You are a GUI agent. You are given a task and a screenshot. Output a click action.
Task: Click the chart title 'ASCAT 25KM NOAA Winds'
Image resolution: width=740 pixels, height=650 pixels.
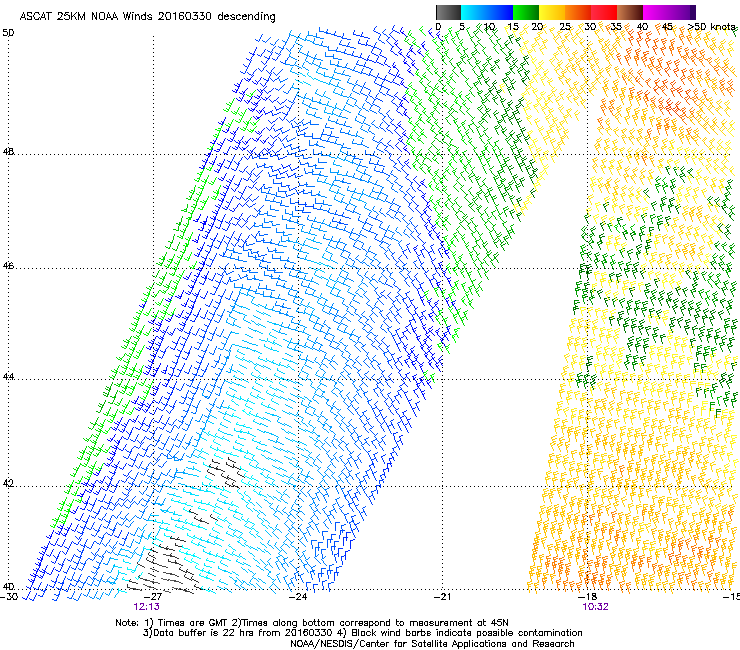(x=87, y=16)
